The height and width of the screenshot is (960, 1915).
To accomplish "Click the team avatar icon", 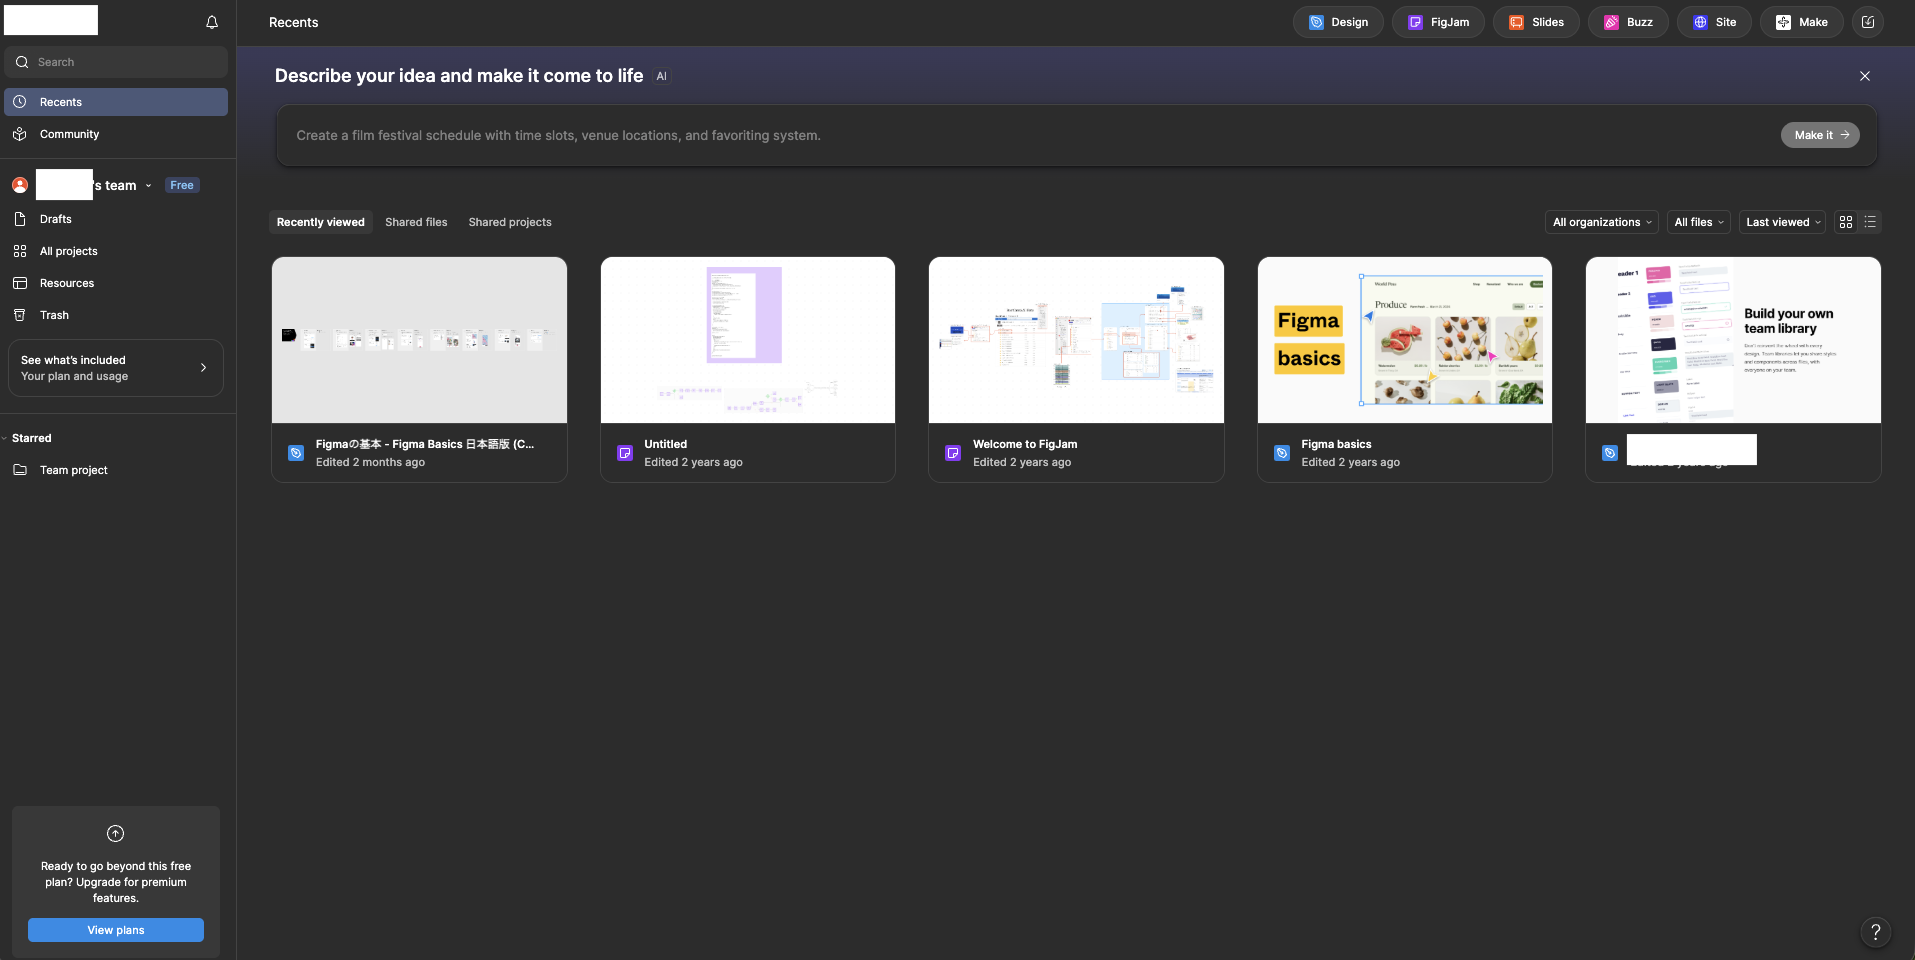I will click(20, 185).
